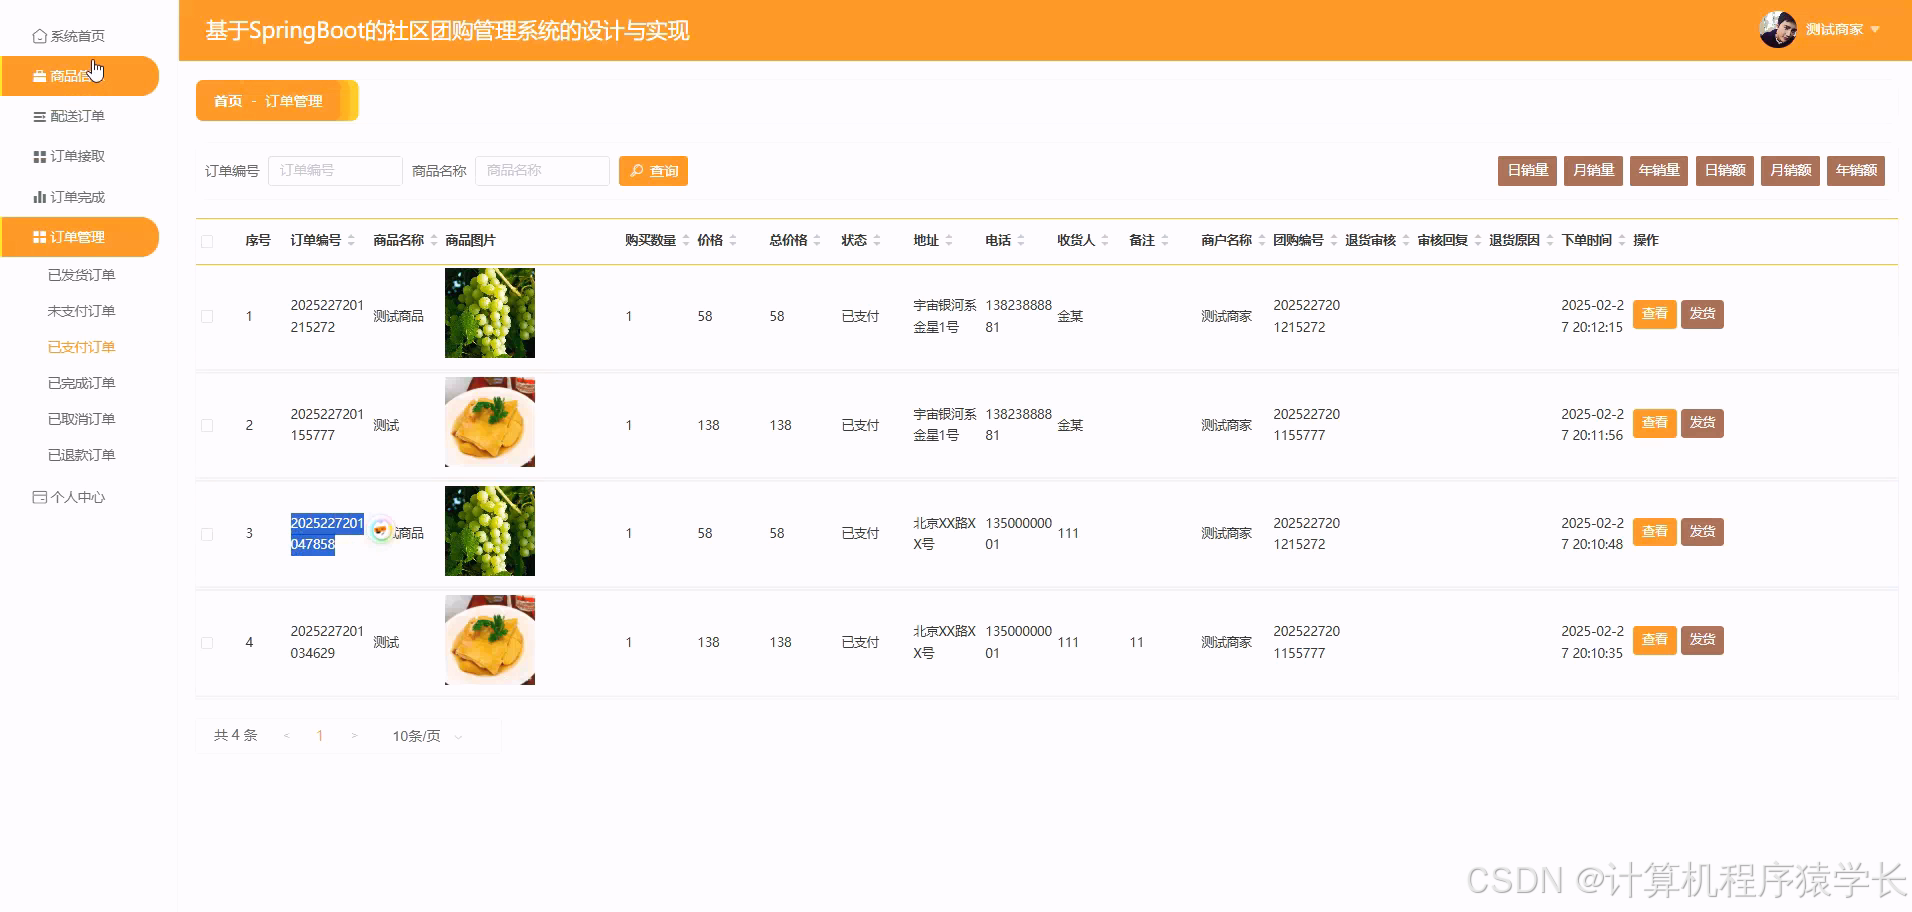Sort by 审核回复 column arrows
The image size is (1912, 912).
point(1478,240)
